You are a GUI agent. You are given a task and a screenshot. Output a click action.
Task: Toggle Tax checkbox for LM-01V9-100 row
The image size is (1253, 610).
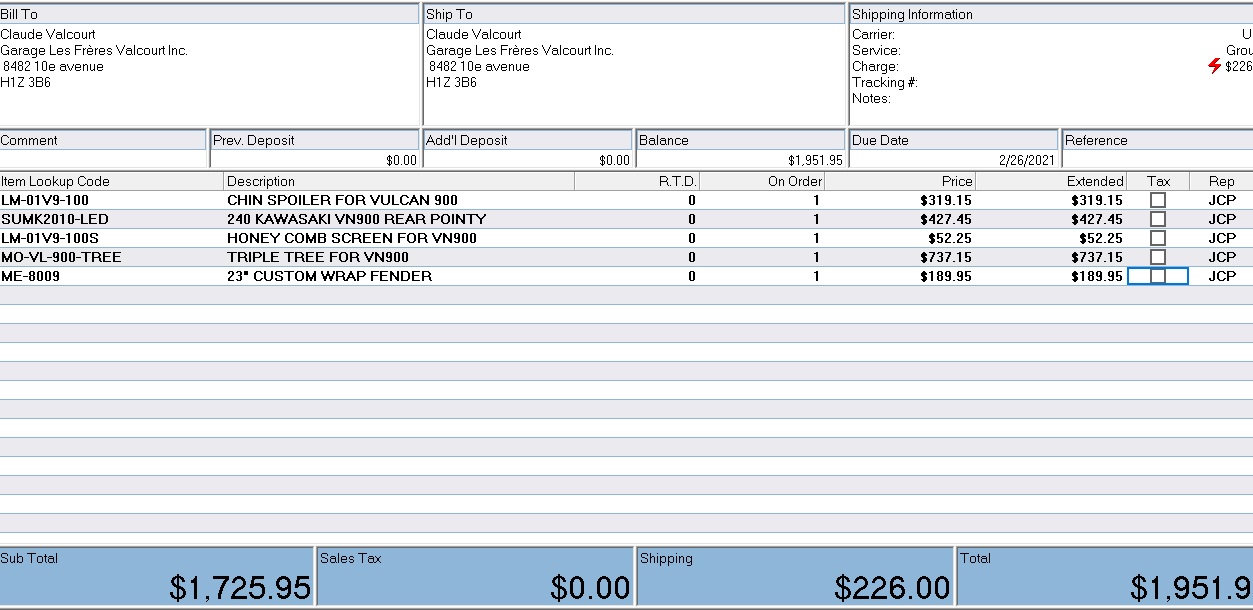click(x=1158, y=200)
